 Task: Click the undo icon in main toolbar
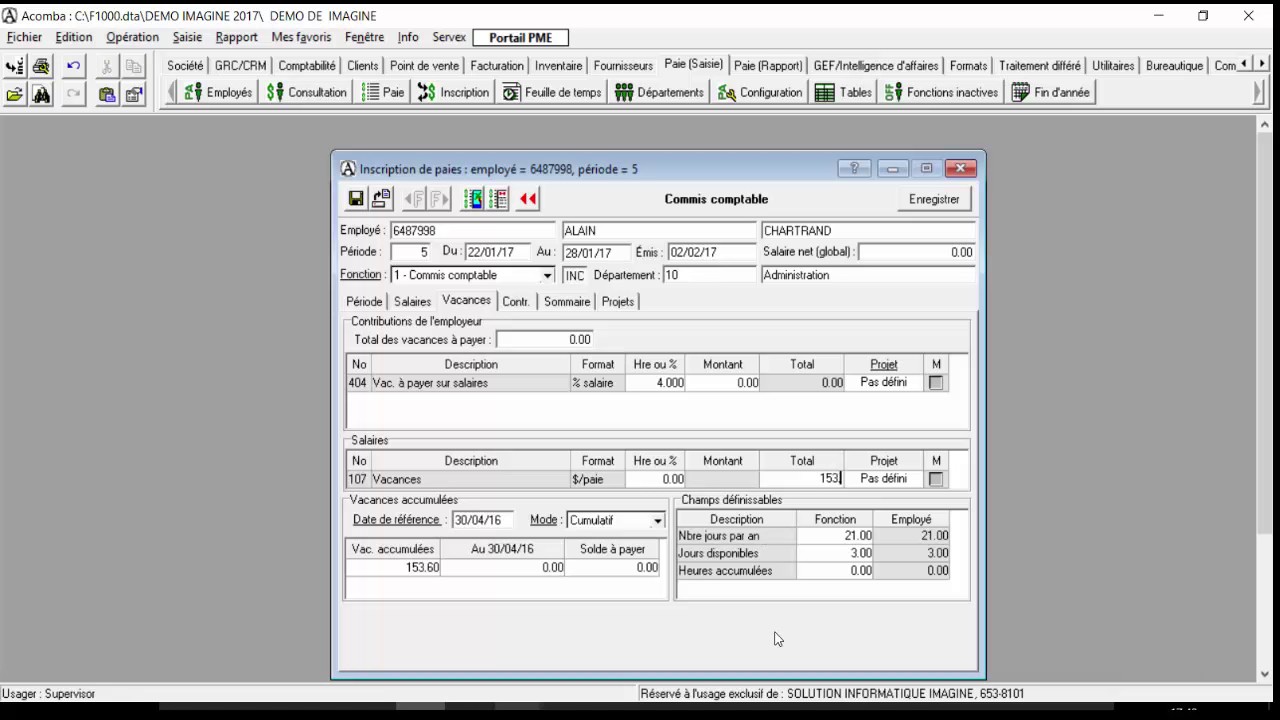[x=73, y=66]
